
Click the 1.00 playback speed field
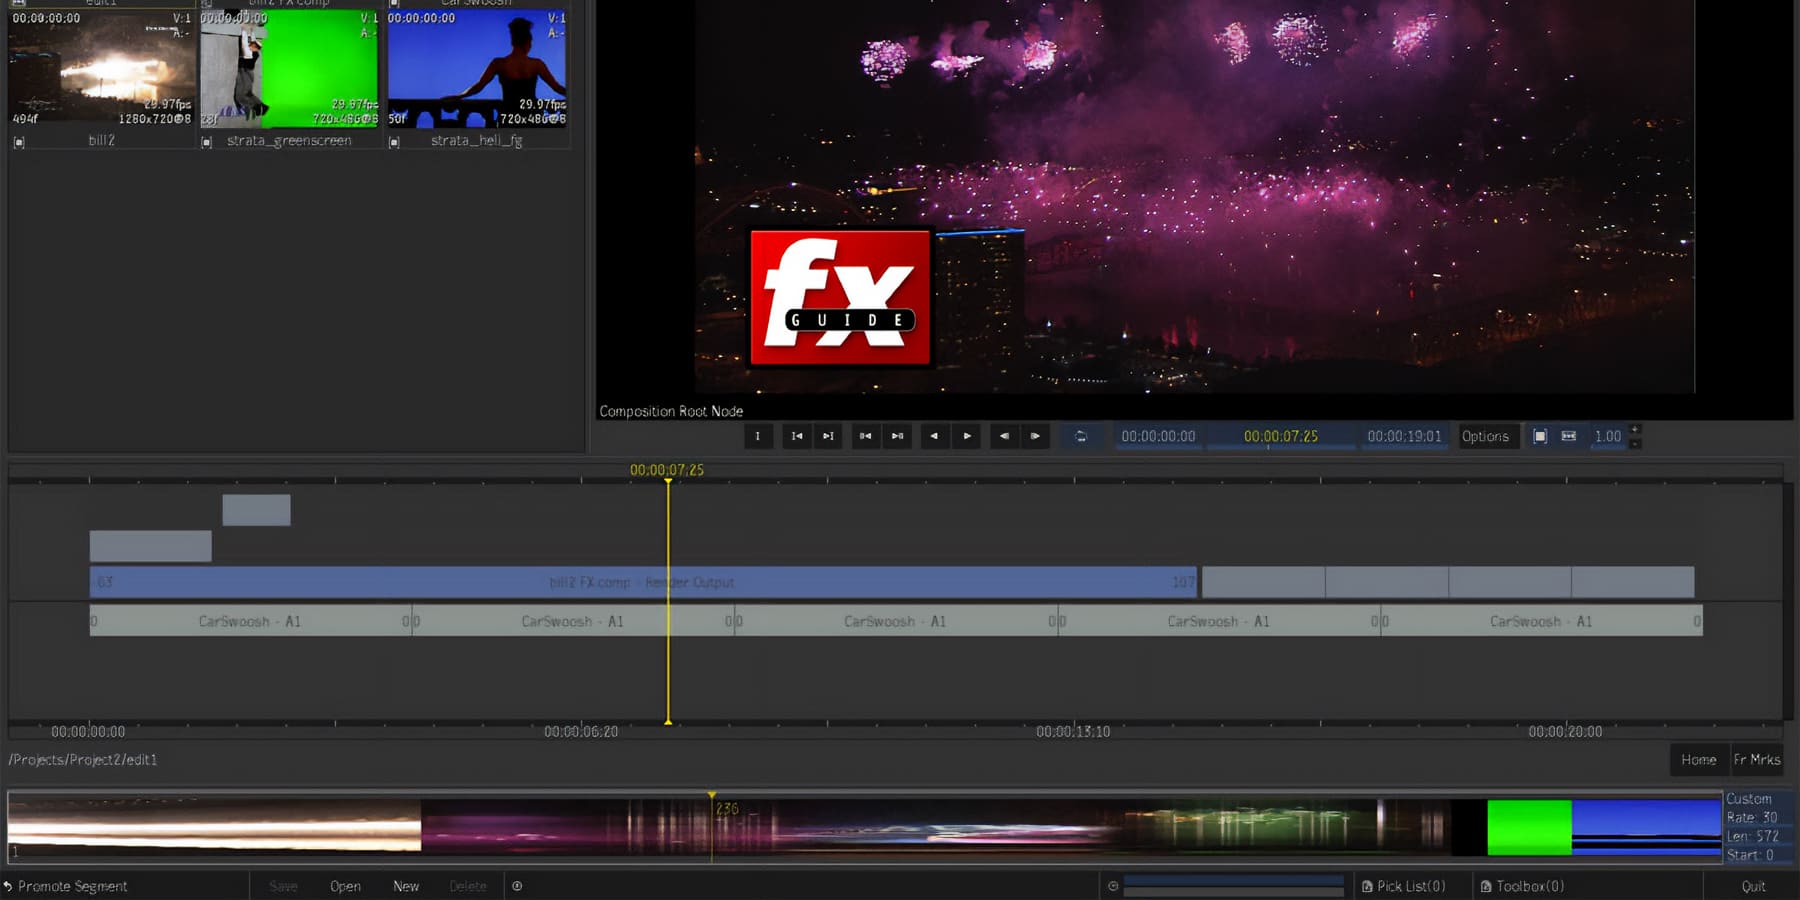(1607, 436)
